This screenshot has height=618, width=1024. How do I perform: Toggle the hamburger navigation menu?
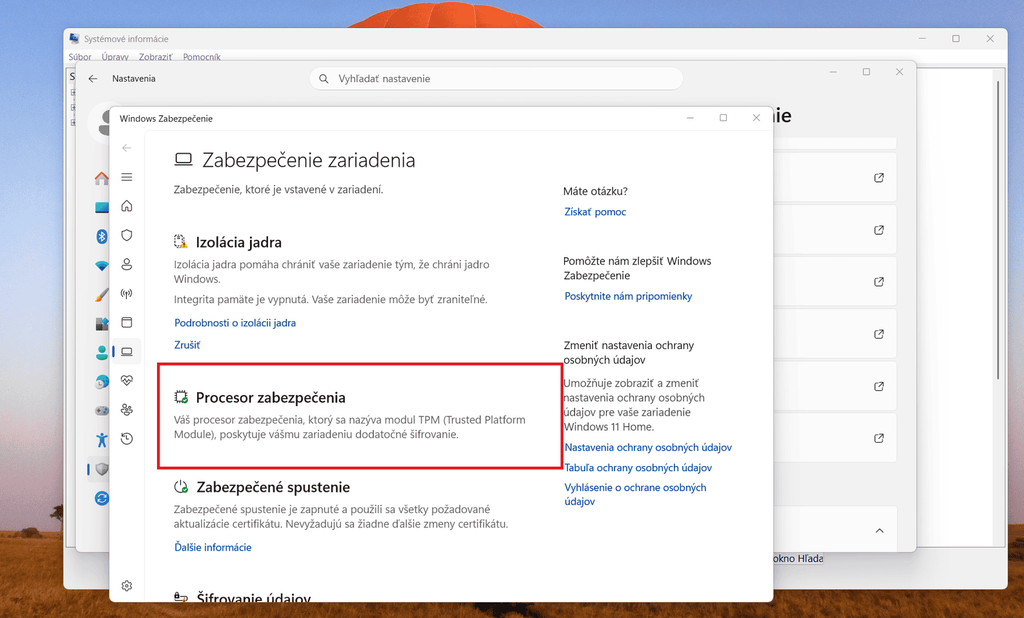pos(127,177)
